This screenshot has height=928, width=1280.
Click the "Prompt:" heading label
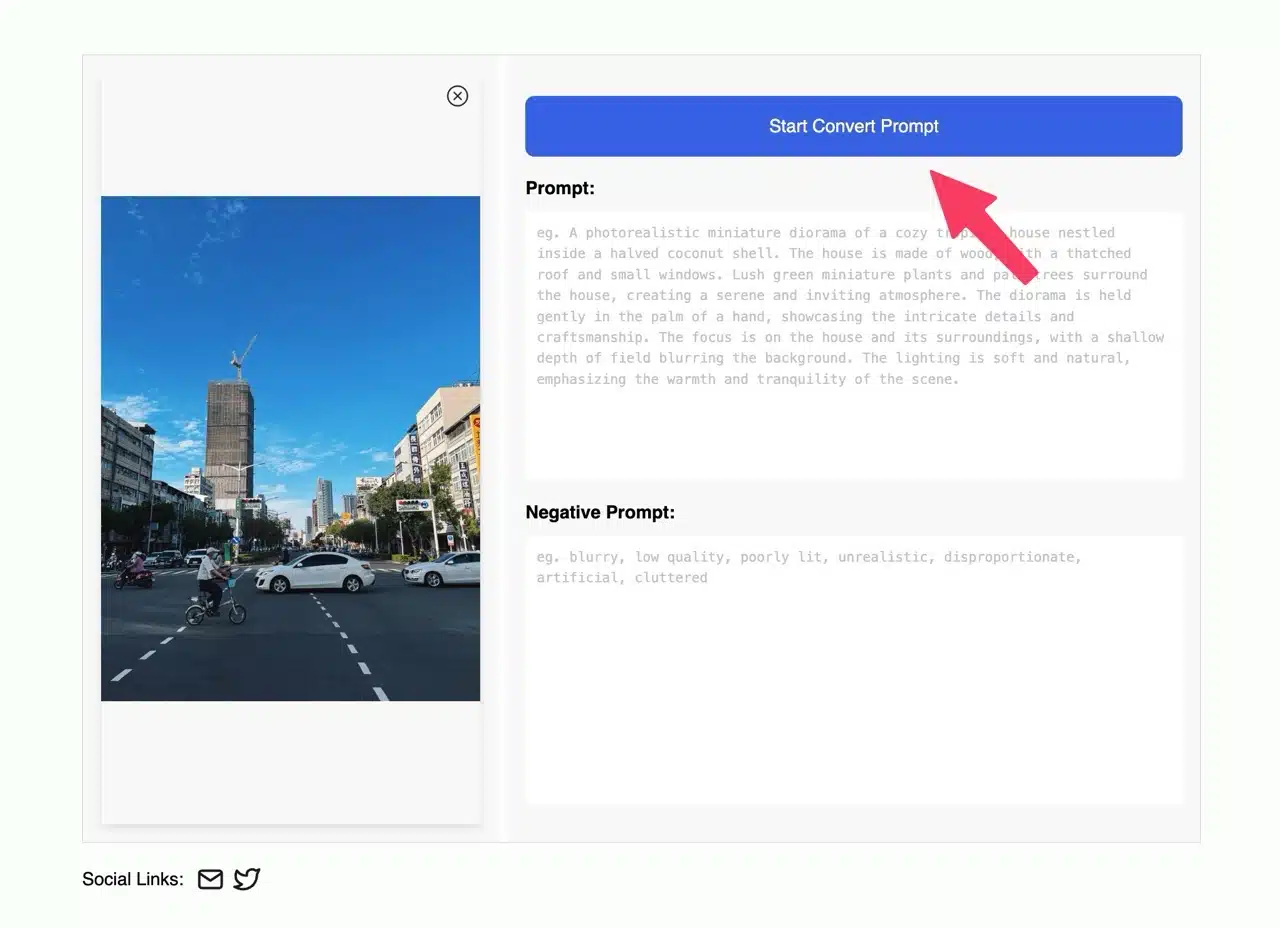tap(560, 188)
